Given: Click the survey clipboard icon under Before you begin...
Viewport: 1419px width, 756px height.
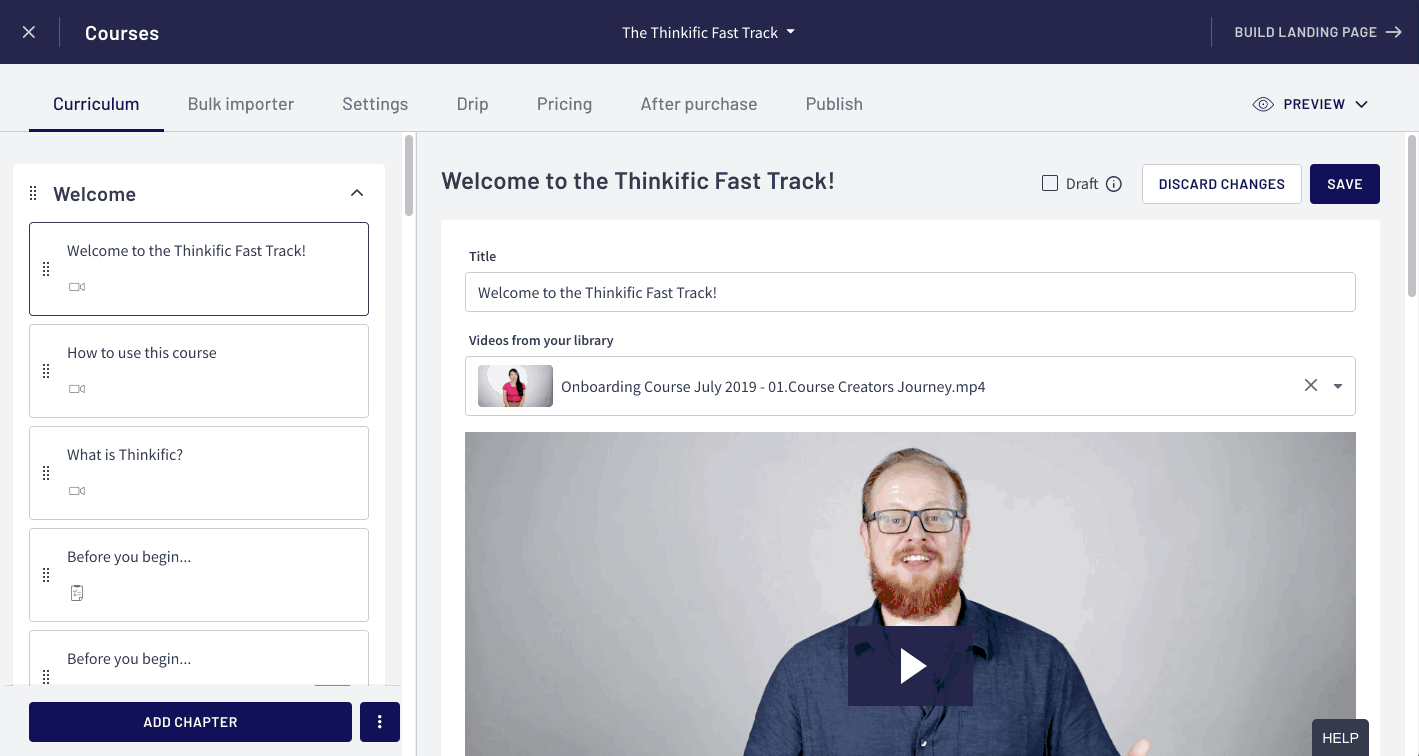Looking at the screenshot, I should point(77,593).
